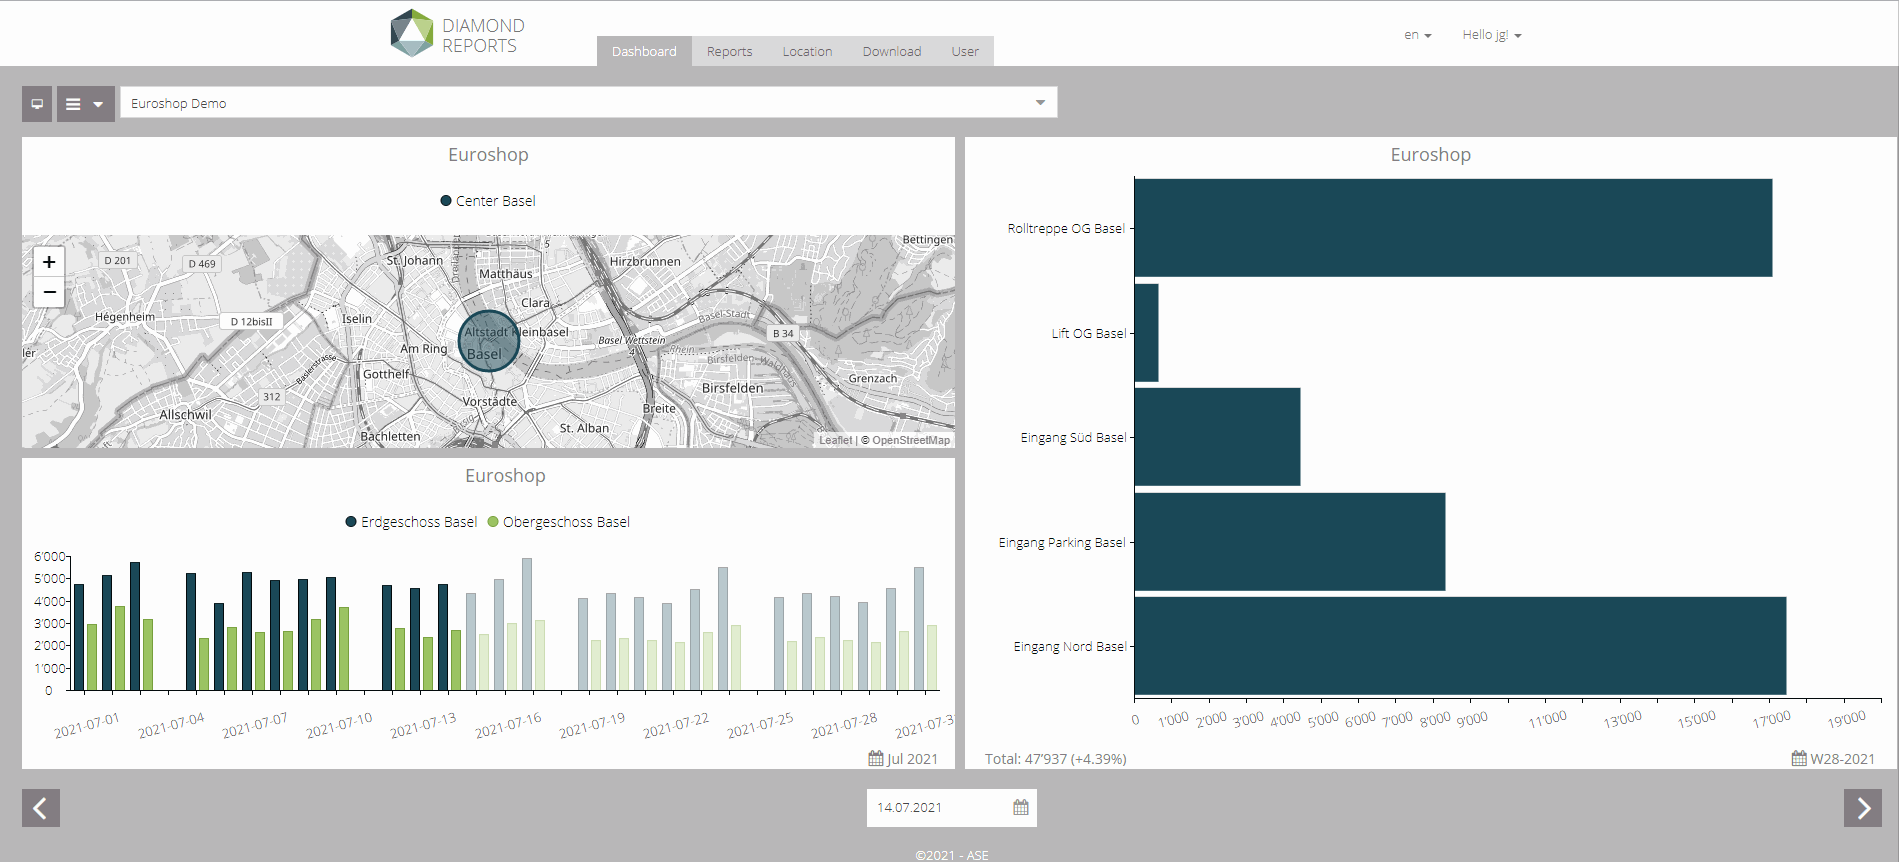The width and height of the screenshot is (1899, 862).
Task: Click the Jul 2021 calendar icon
Action: click(x=876, y=758)
